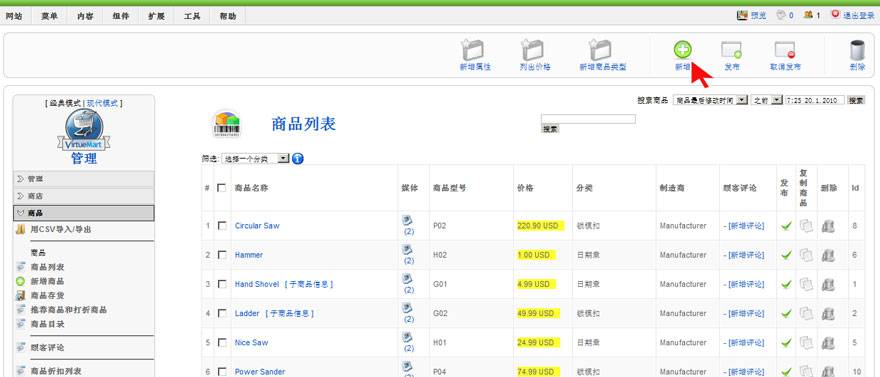Click the 发布 publish toolbar icon
The image size is (880, 377).
pyautogui.click(x=731, y=50)
